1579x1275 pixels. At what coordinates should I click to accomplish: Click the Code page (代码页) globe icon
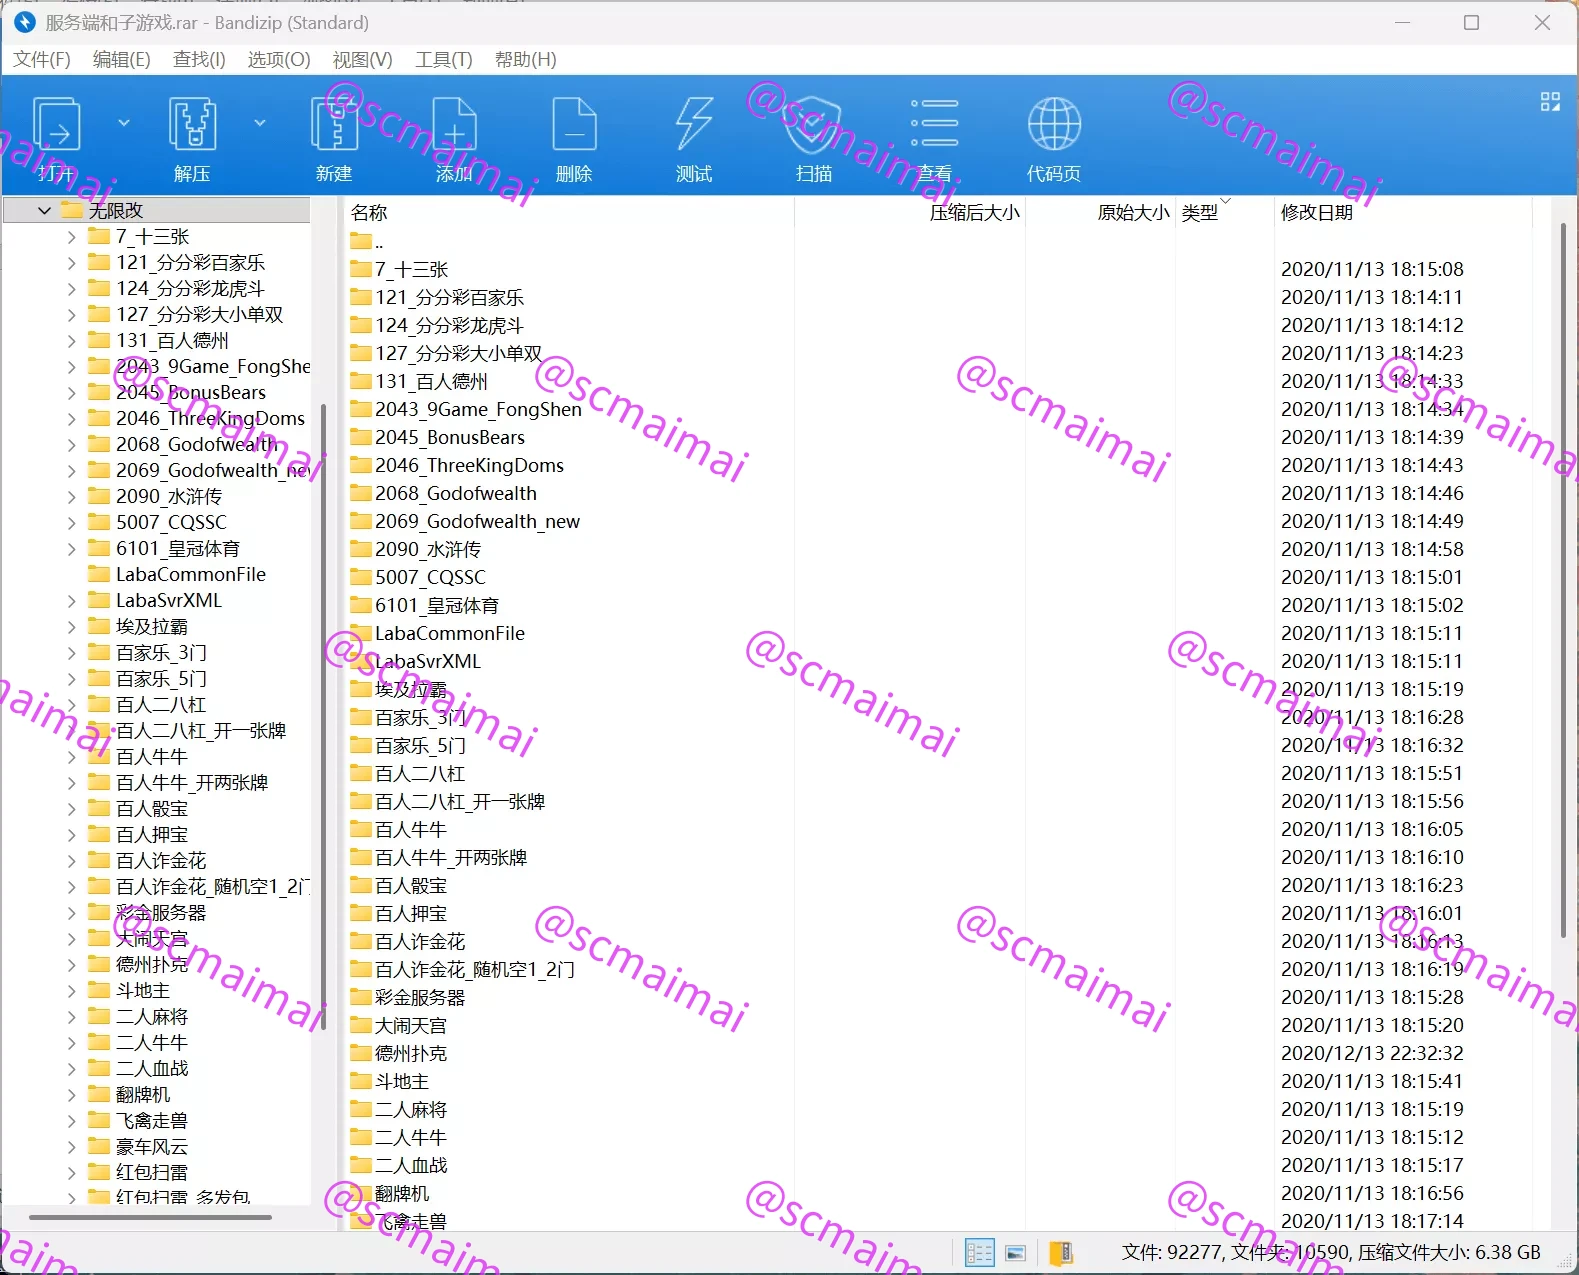(1054, 126)
